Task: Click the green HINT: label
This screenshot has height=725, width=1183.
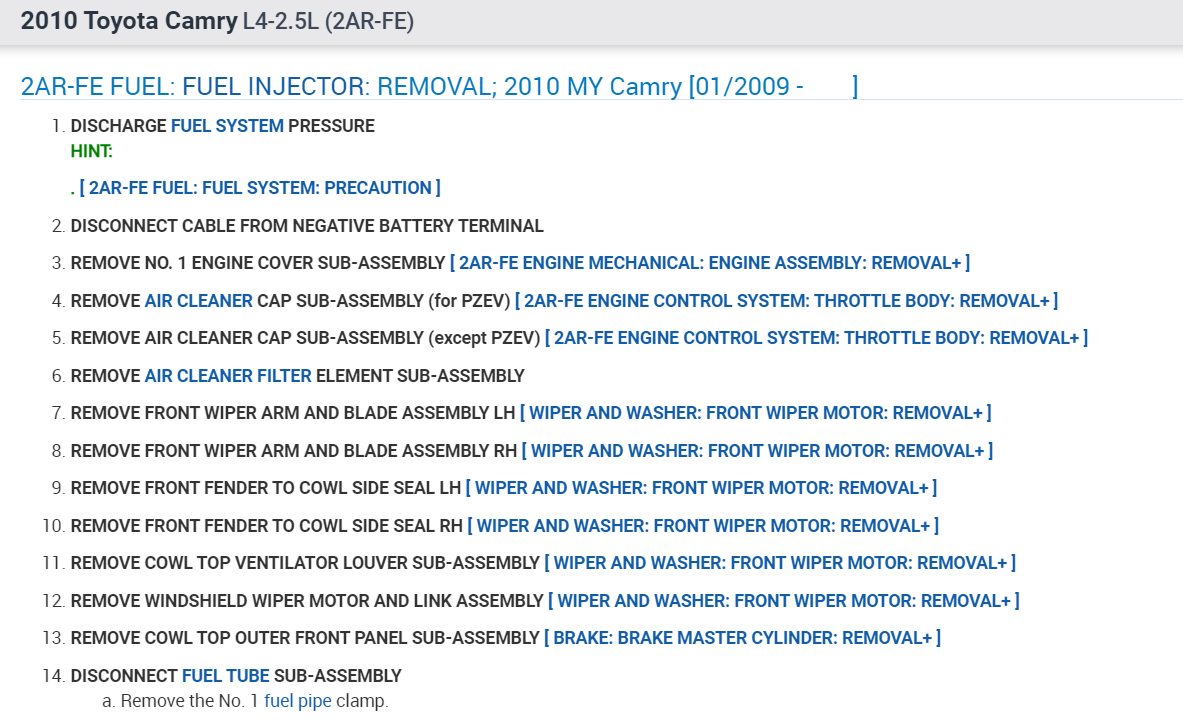Action: [x=91, y=152]
